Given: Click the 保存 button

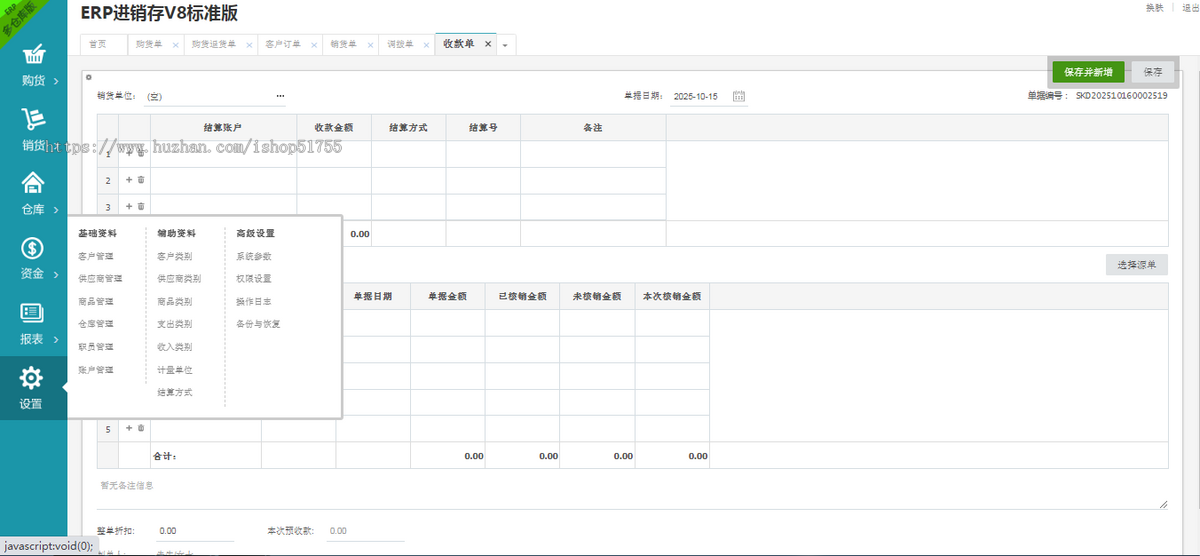Looking at the screenshot, I should coord(1153,72).
